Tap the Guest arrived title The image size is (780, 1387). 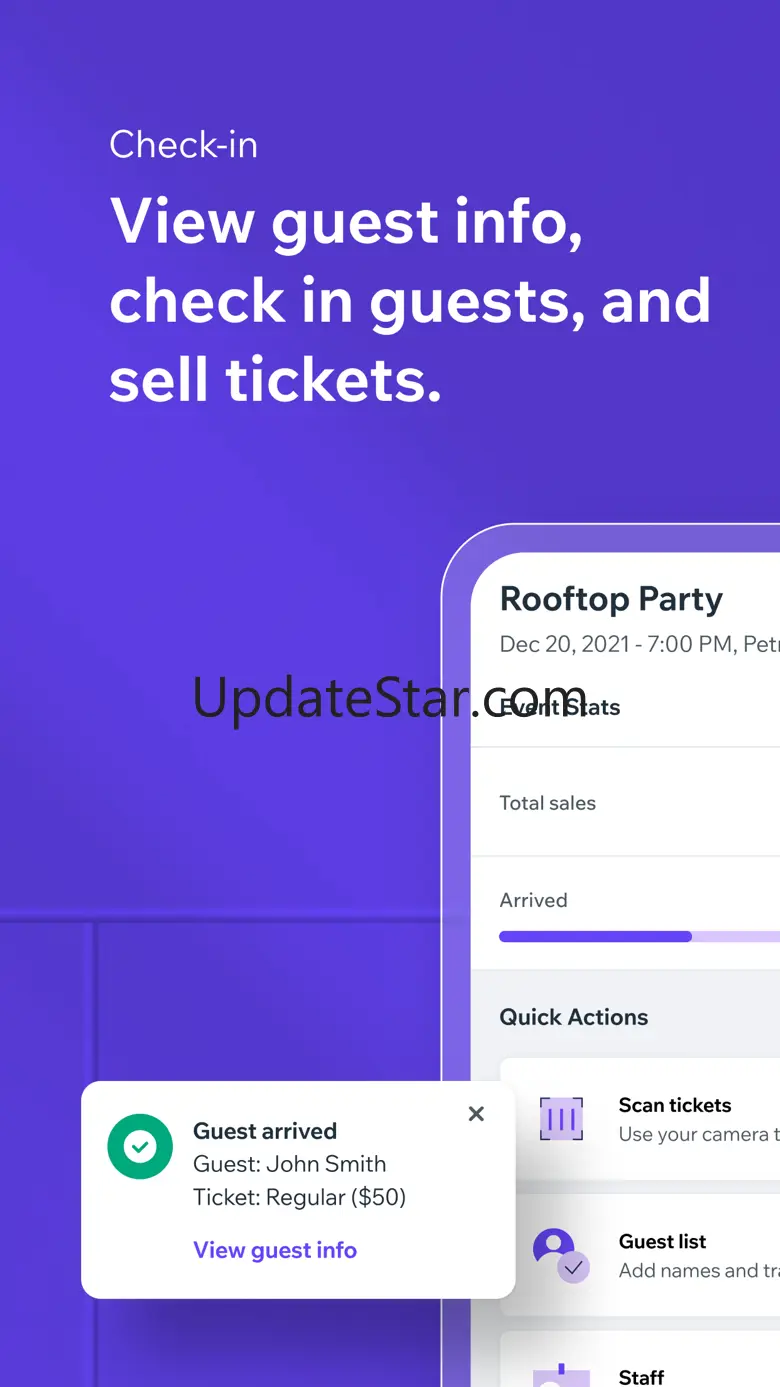[x=265, y=1131]
